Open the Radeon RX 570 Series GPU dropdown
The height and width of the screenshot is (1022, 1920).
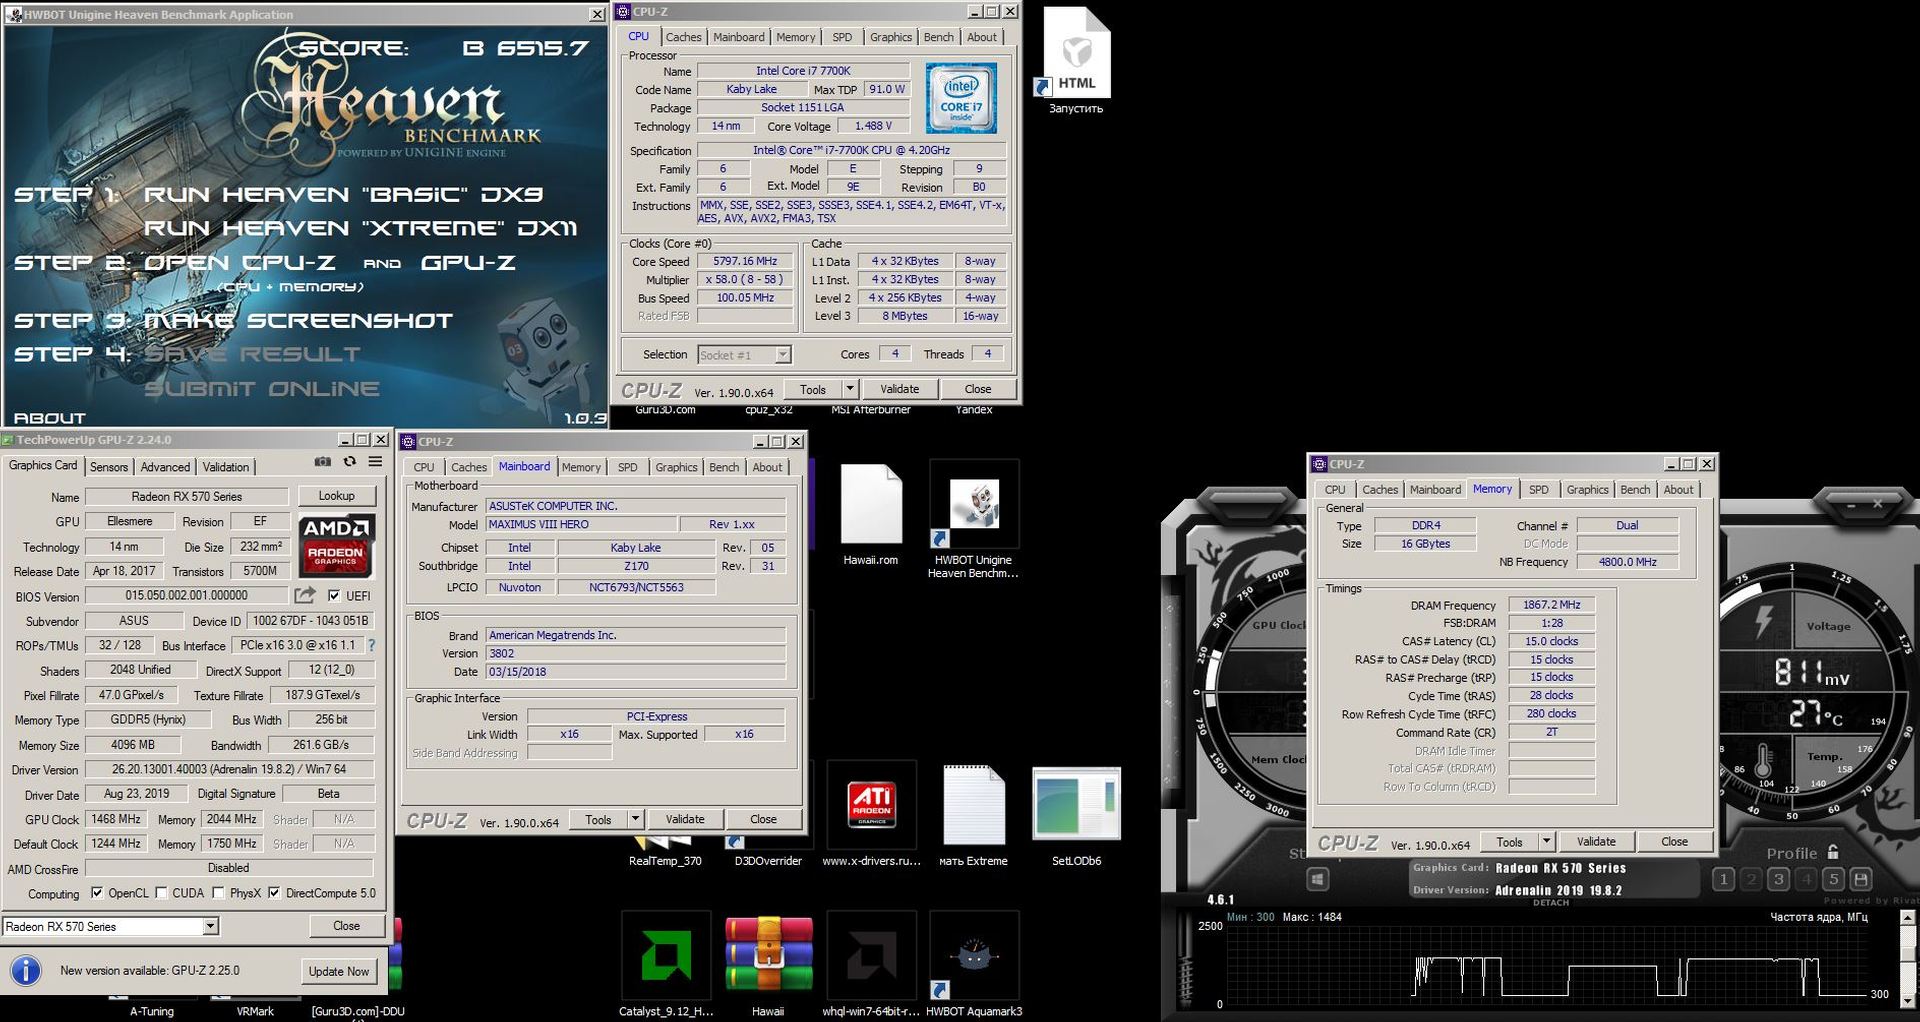coord(110,927)
